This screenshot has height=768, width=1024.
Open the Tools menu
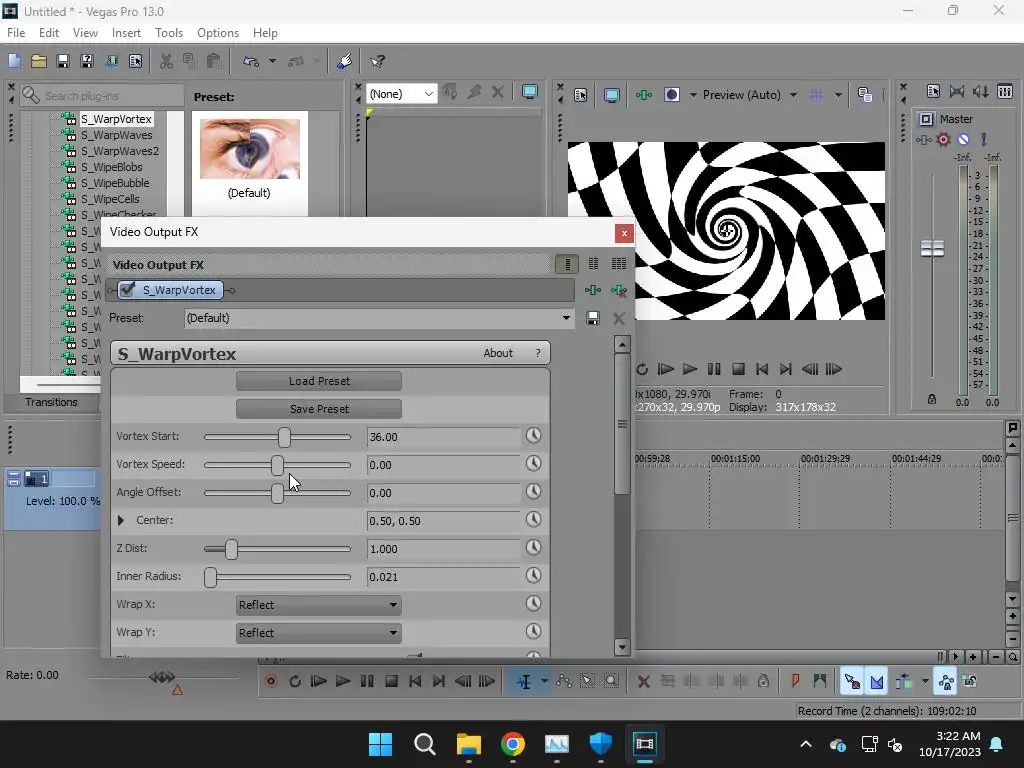(168, 33)
